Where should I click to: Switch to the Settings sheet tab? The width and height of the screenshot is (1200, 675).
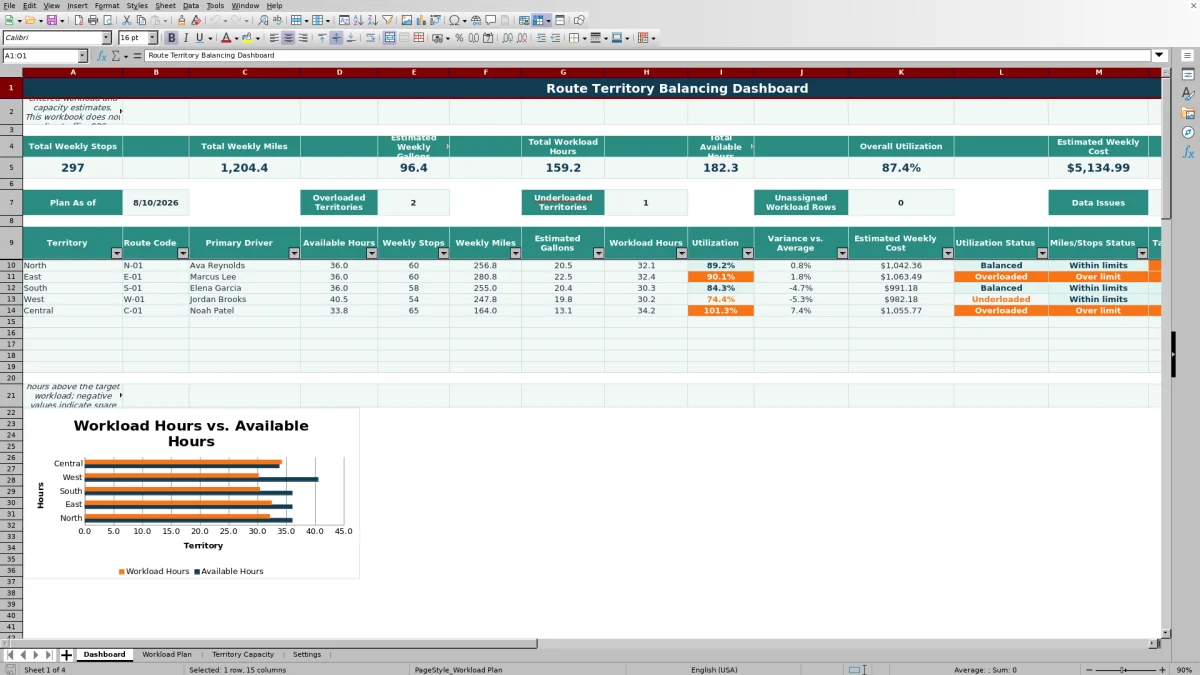pyautogui.click(x=307, y=655)
